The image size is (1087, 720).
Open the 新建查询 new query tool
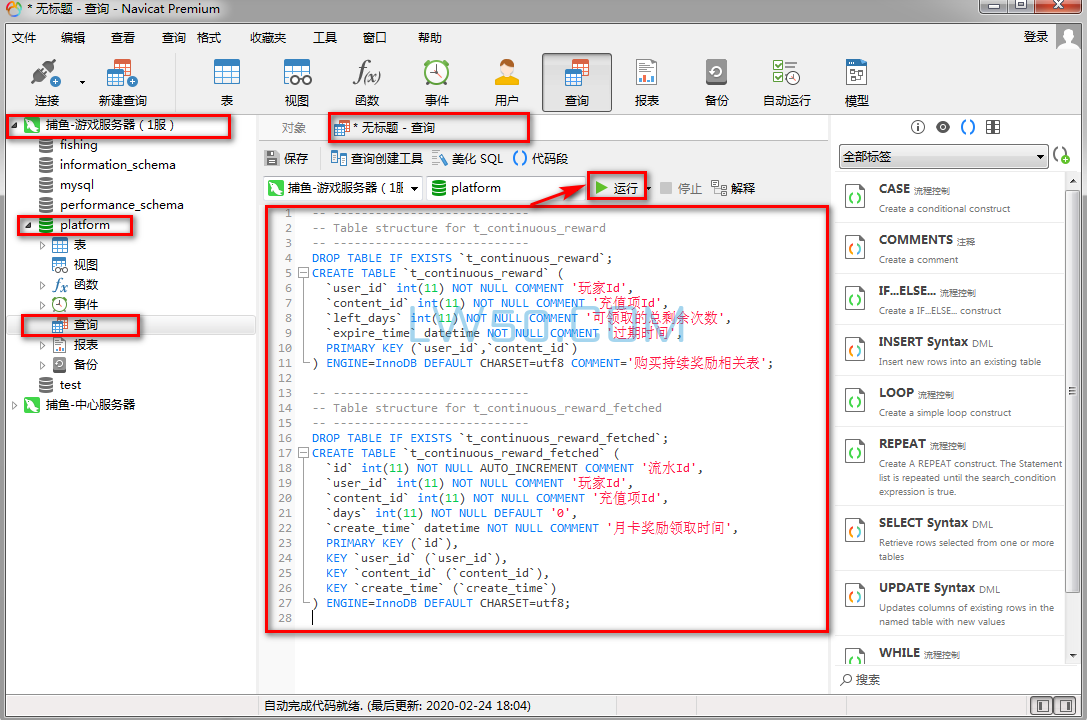pos(122,83)
